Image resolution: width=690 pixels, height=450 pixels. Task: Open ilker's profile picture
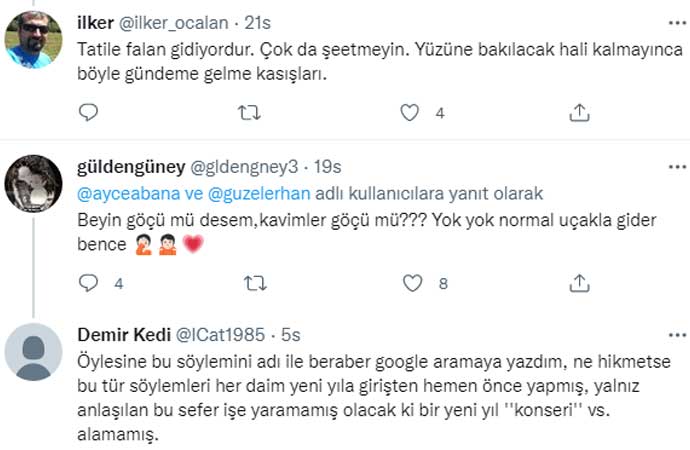pyautogui.click(x=34, y=39)
